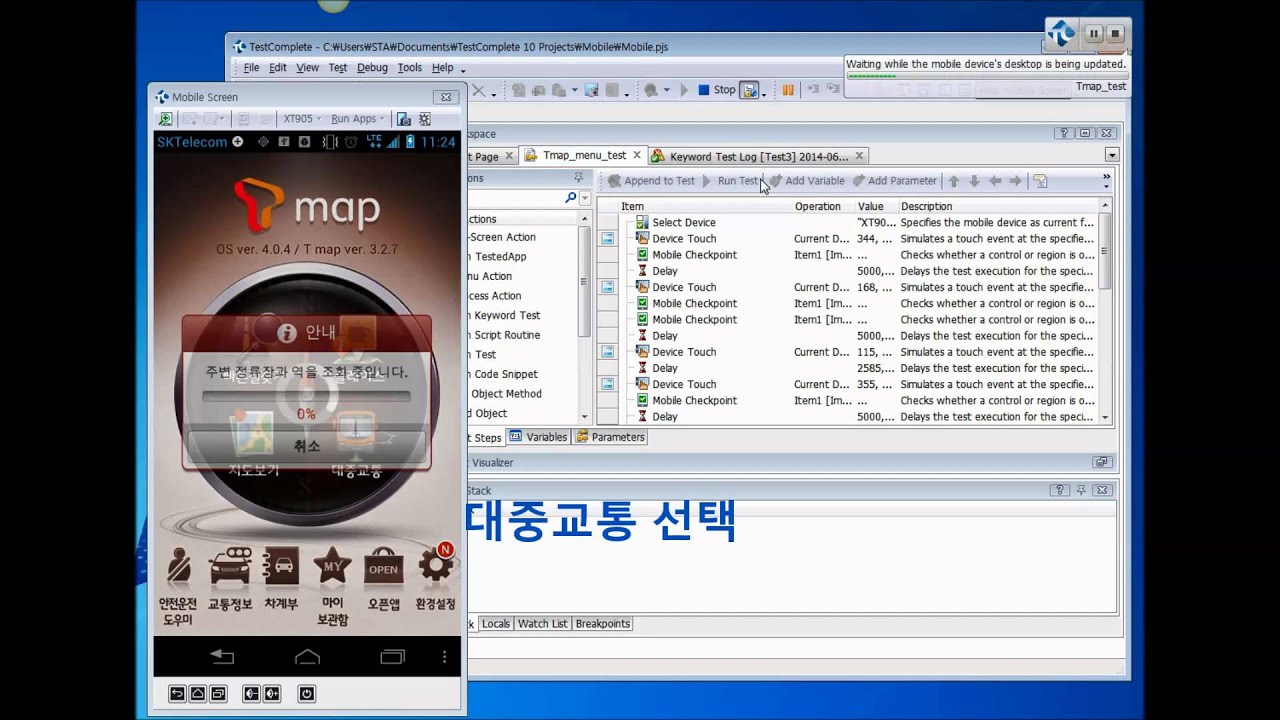This screenshot has width=1280, height=720.
Task: Click the operations search dropdown arrow
Action: (x=585, y=198)
